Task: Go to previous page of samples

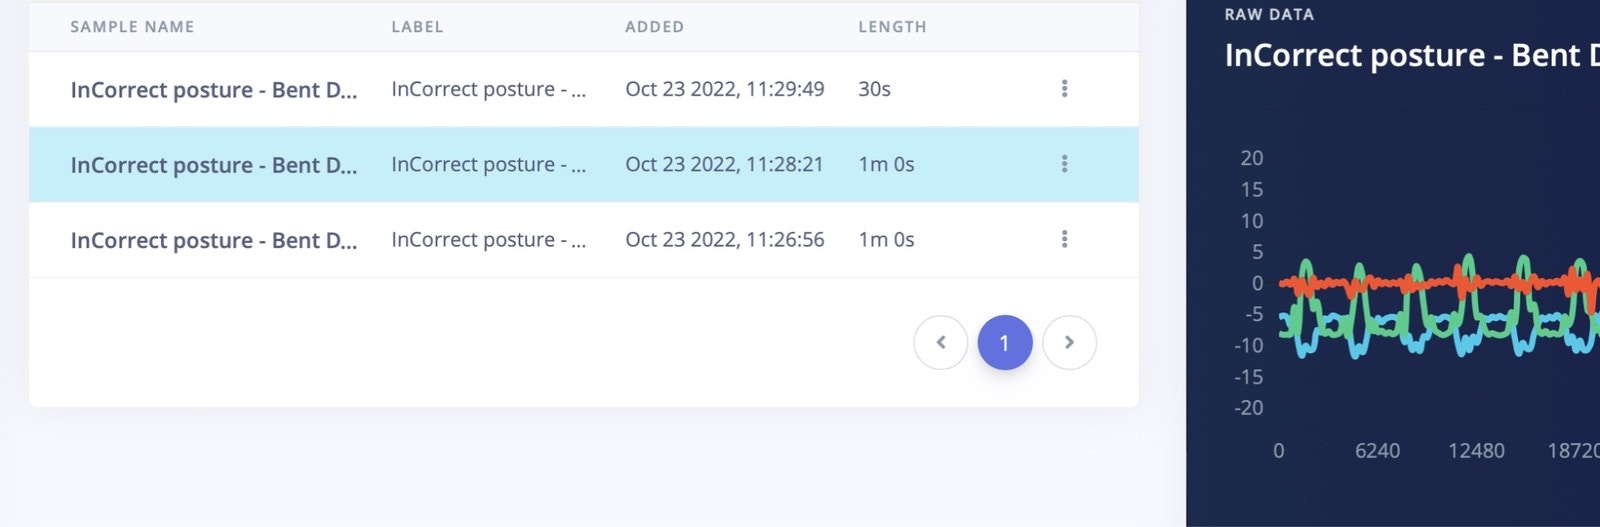Action: (940, 342)
